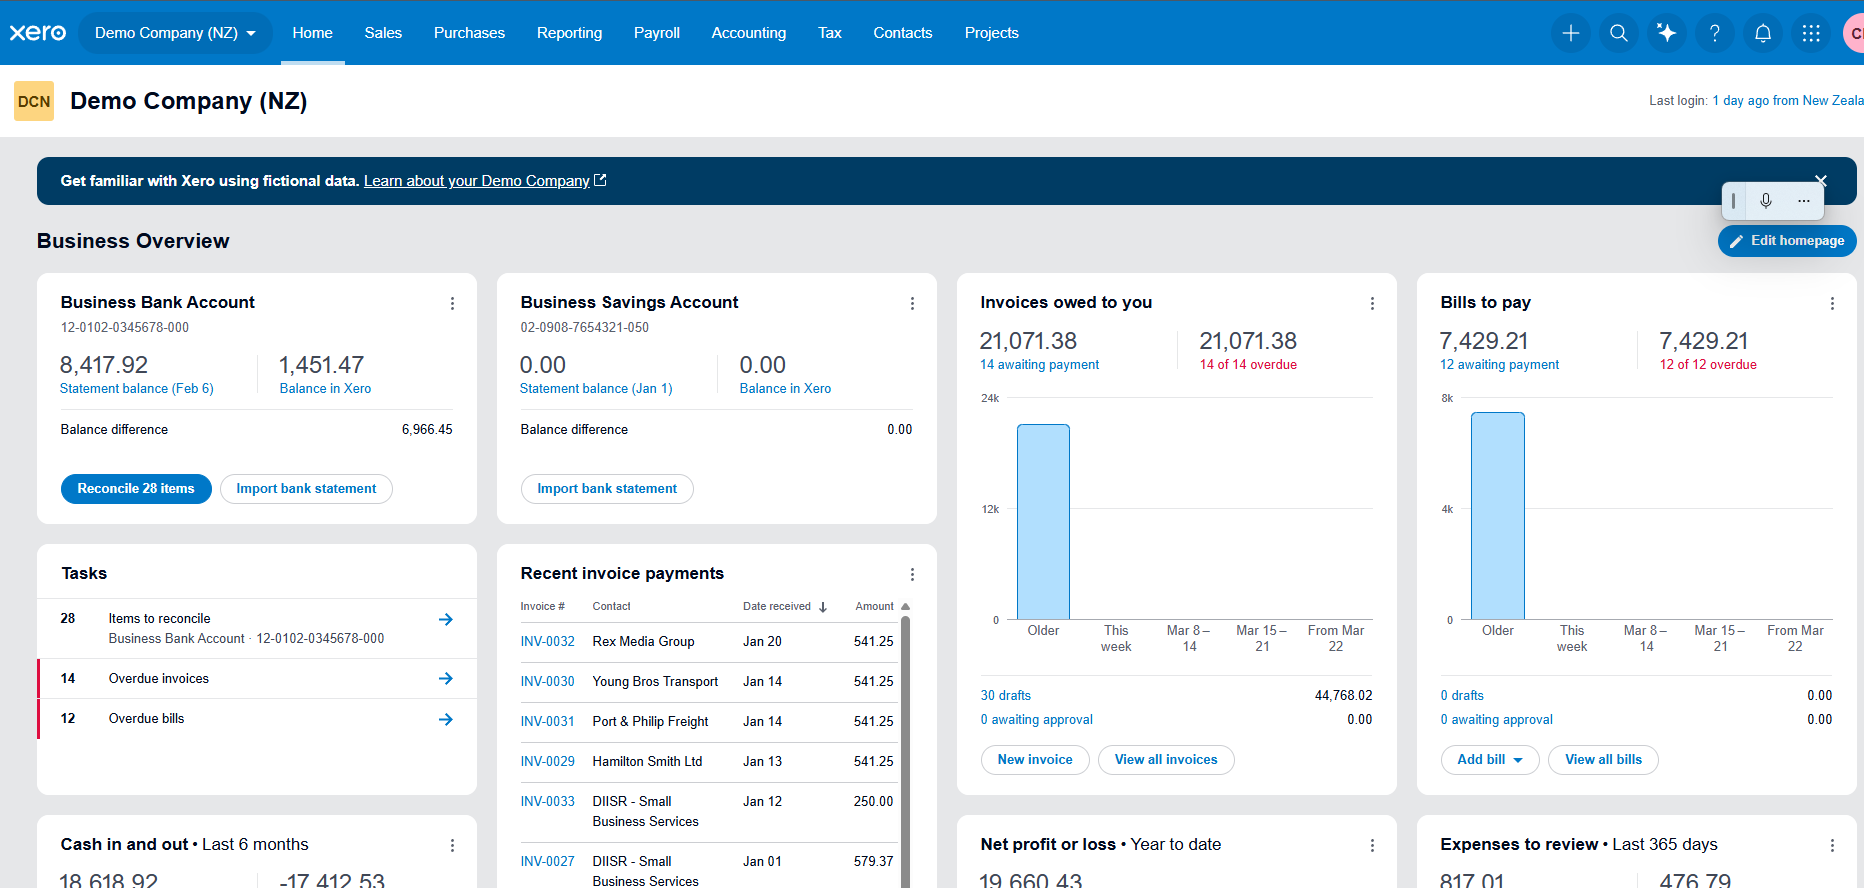This screenshot has width=1864, height=888.
Task: Click the microphone icon in floating toolbar
Action: [1766, 201]
